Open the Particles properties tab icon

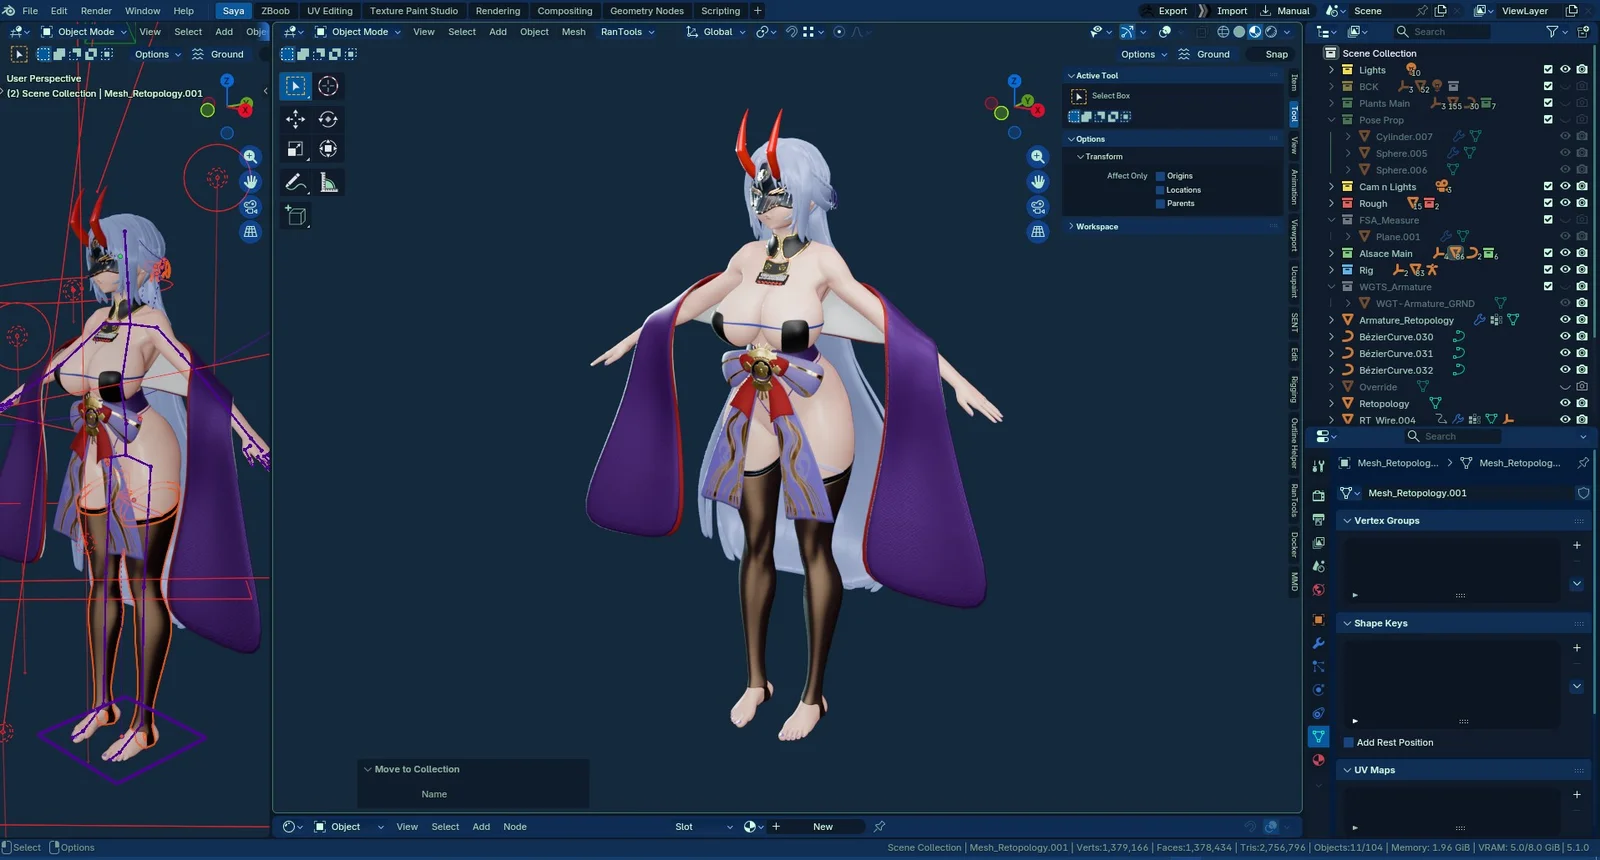[1318, 666]
